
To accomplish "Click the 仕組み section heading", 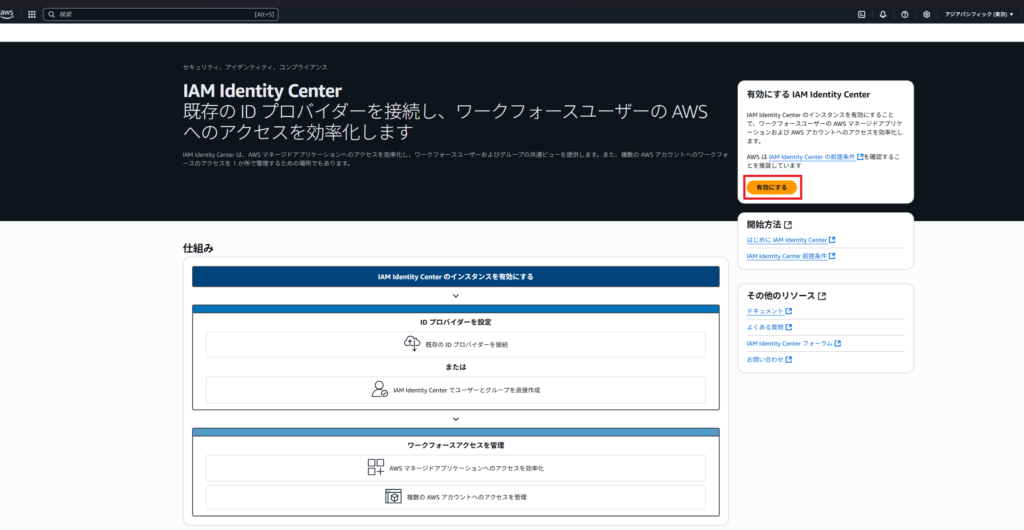I will click(199, 249).
